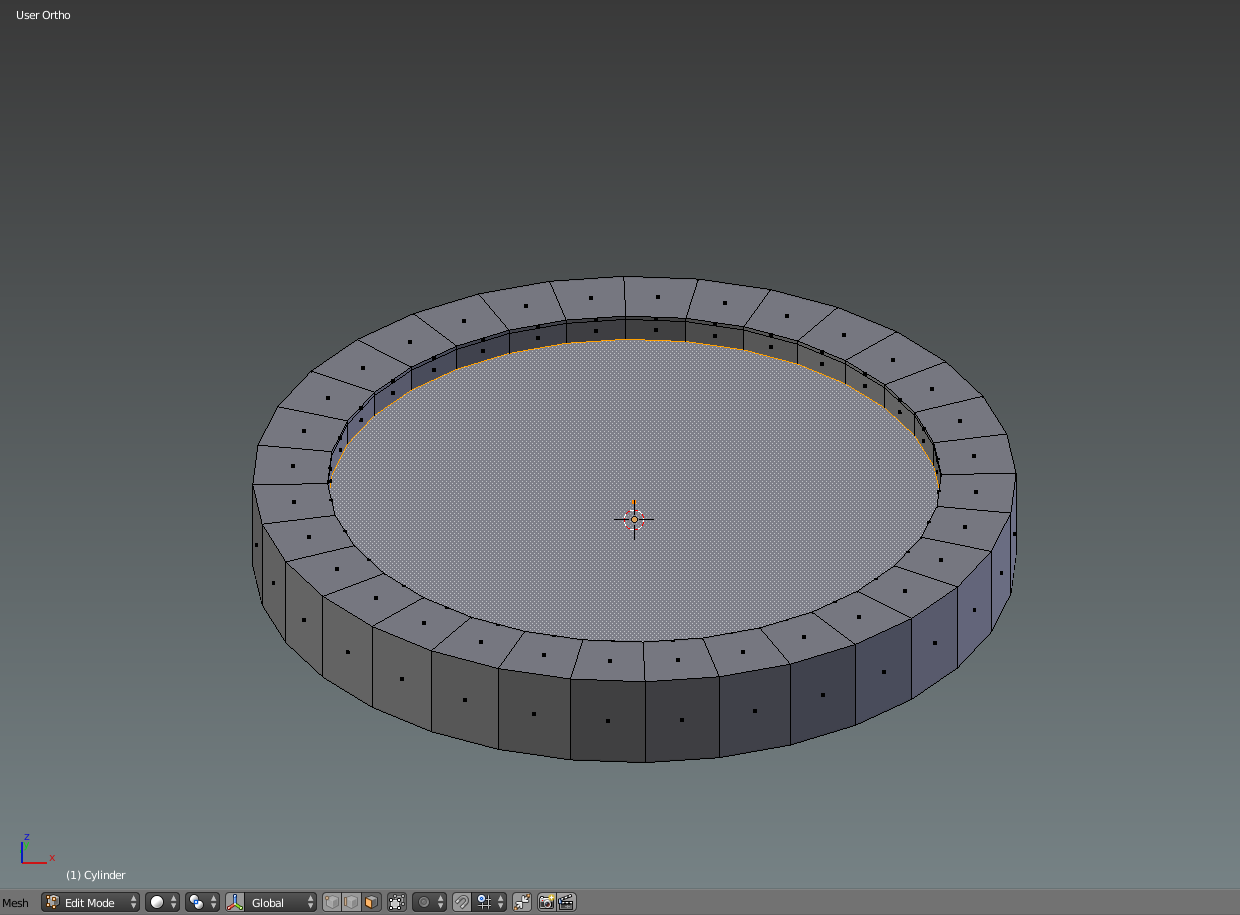
Task: Open the Edit Mode selector dropdown
Action: [x=91, y=903]
